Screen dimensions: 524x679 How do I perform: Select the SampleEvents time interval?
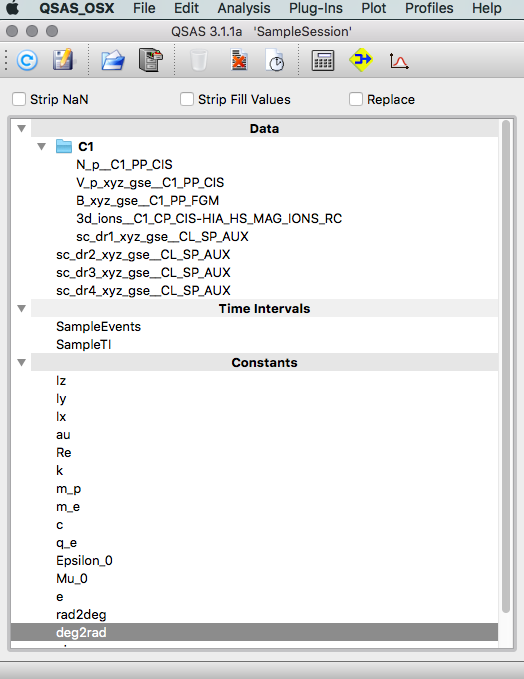(x=99, y=327)
